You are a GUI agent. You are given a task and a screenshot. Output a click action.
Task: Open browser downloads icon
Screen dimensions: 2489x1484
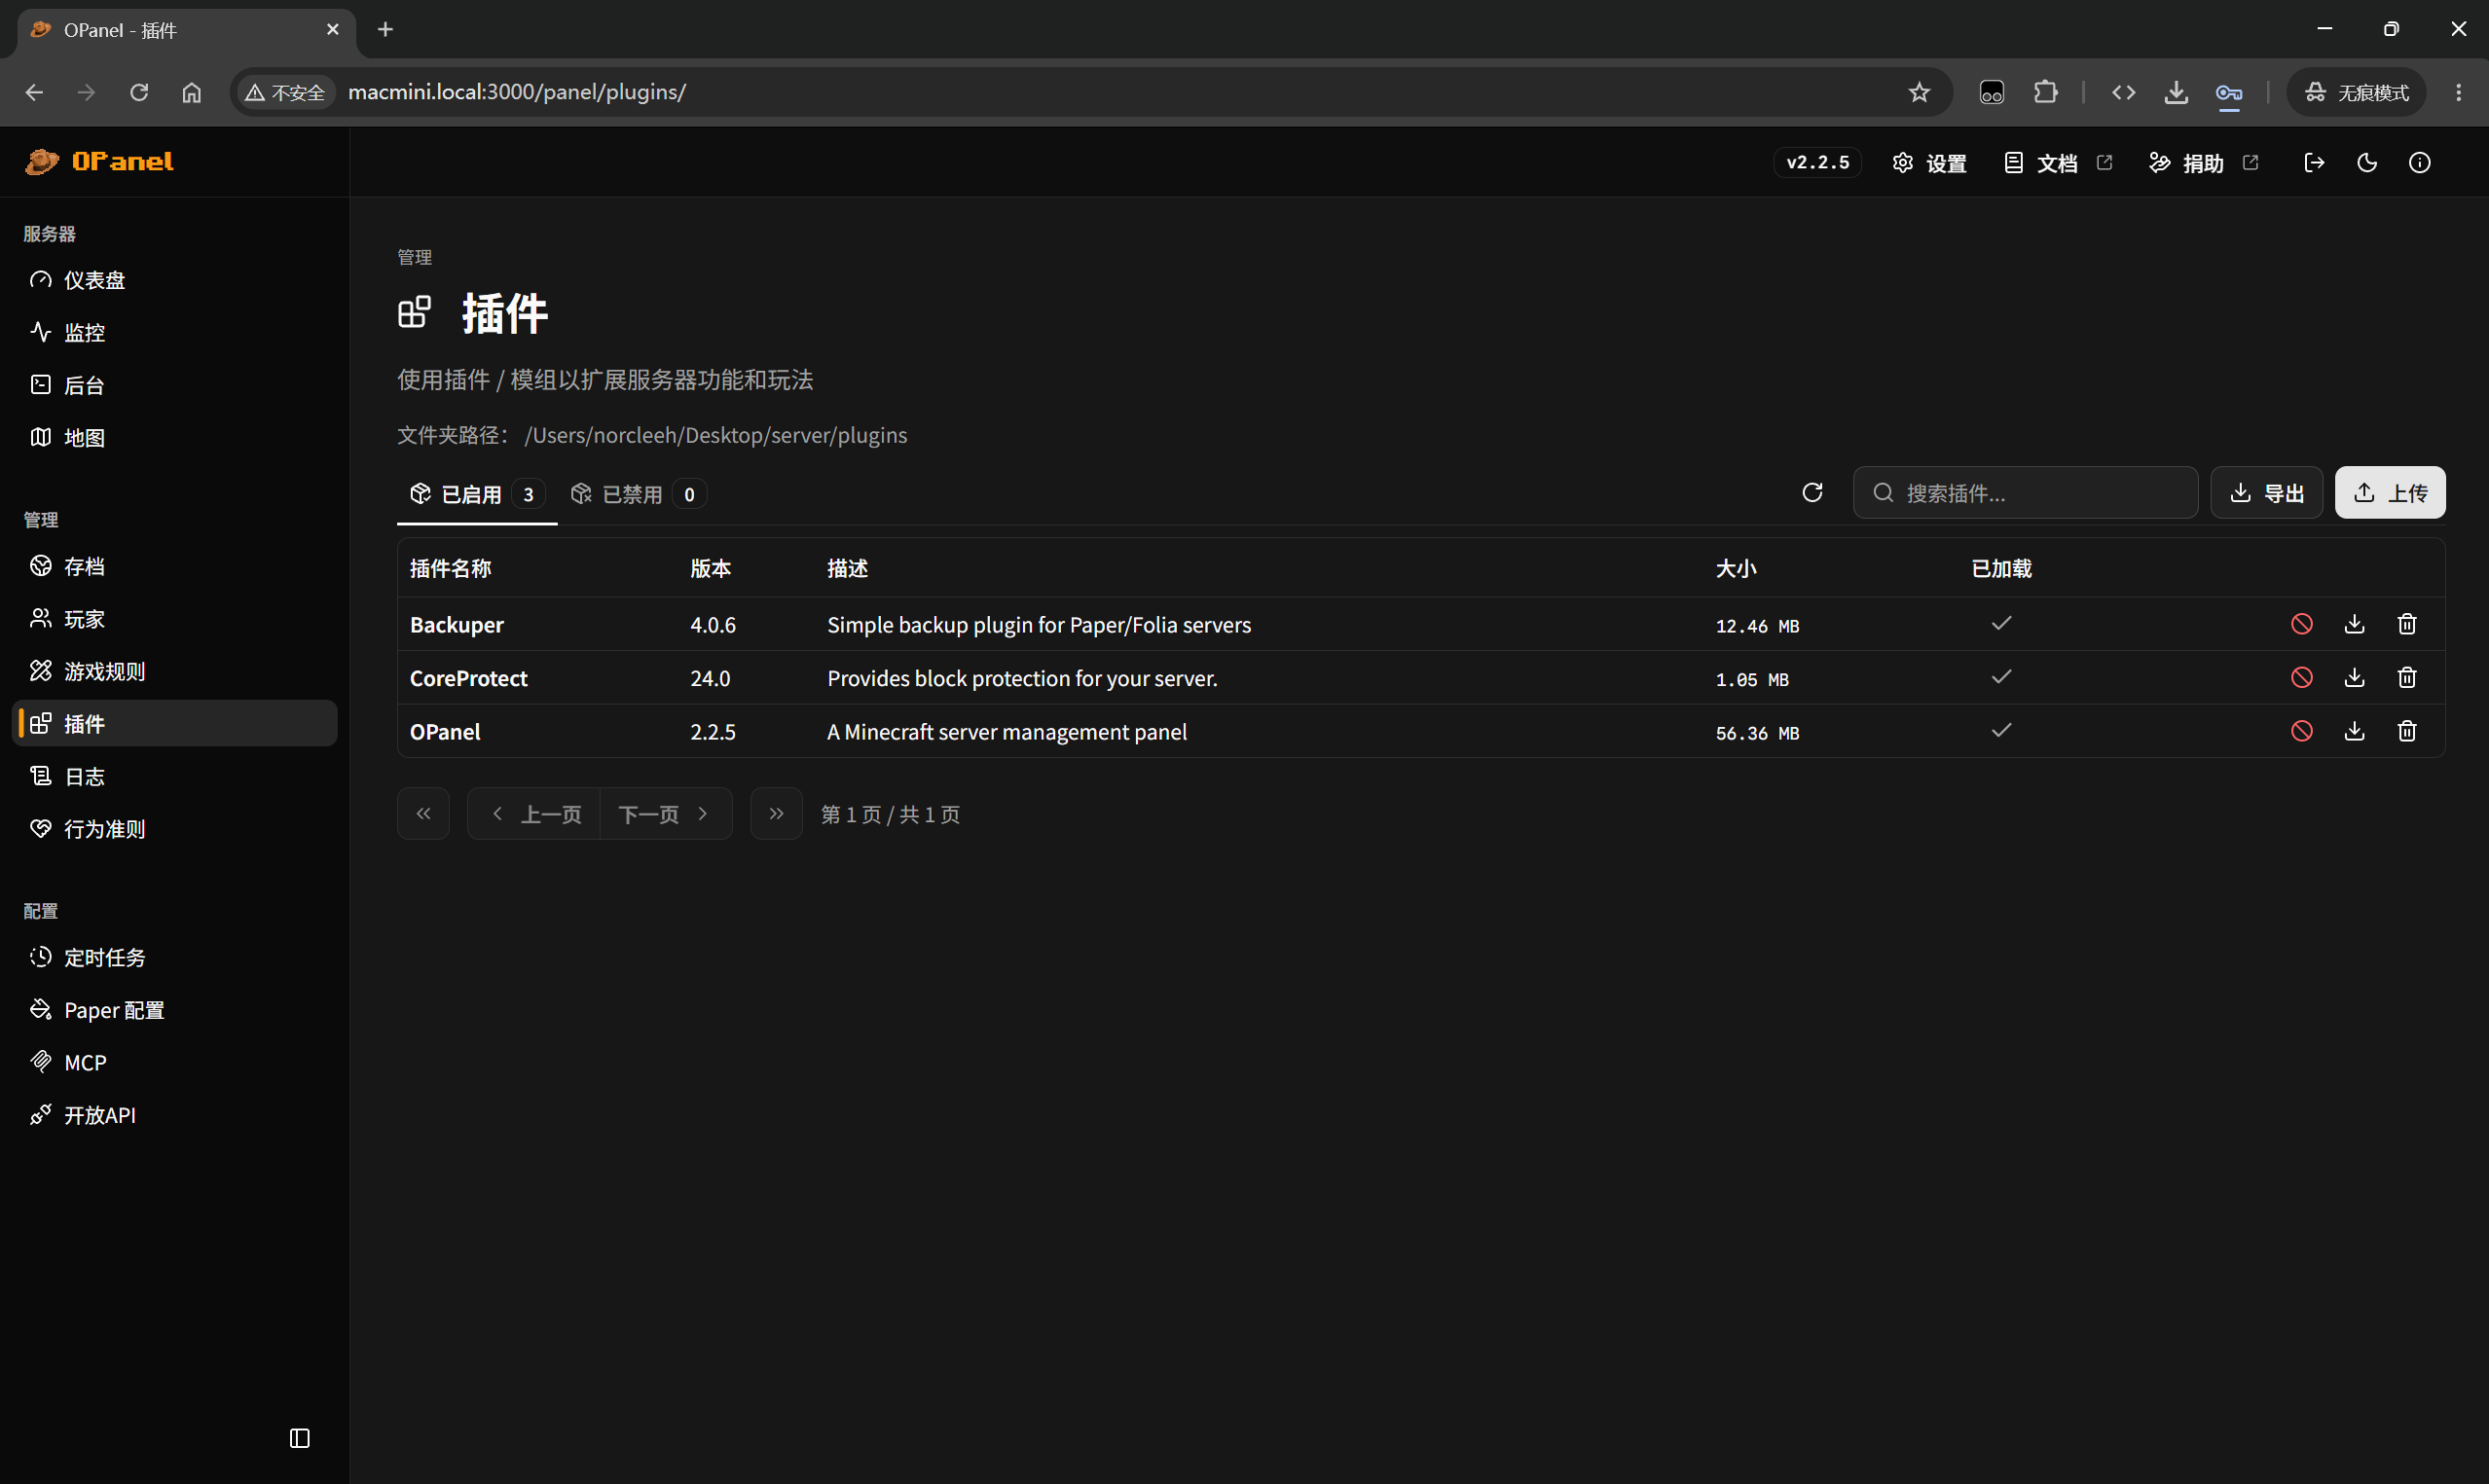click(2175, 92)
